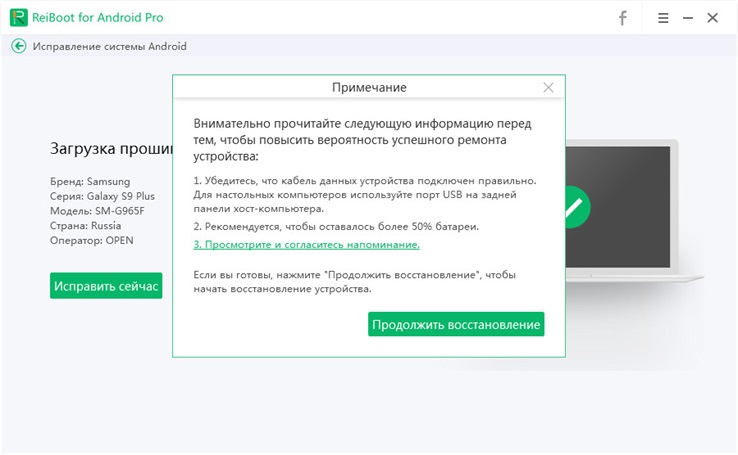
Task: Go back with the green arrow icon
Action: [19, 46]
